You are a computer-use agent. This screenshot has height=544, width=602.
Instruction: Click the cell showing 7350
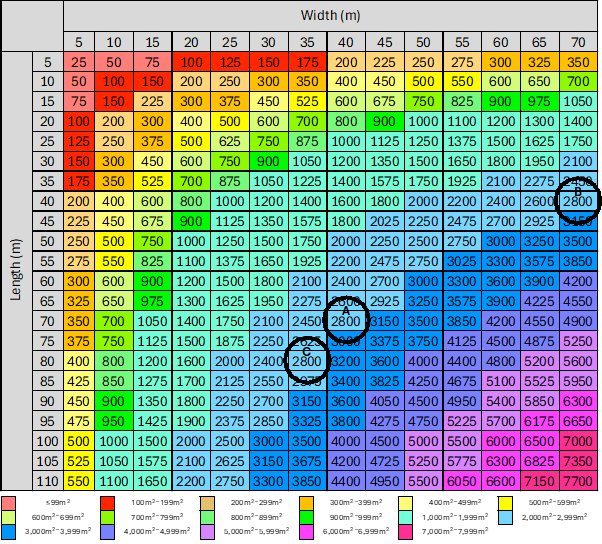tap(578, 461)
